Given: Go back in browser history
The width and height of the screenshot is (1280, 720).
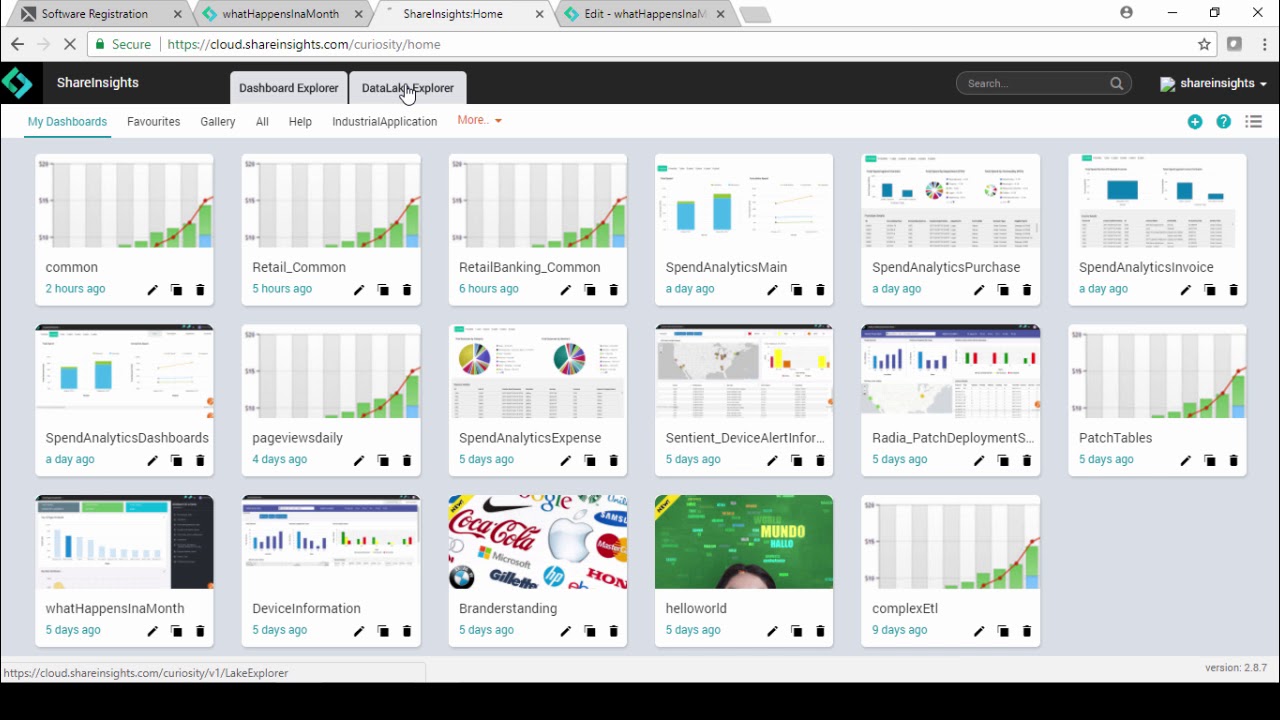Looking at the screenshot, I should [17, 44].
